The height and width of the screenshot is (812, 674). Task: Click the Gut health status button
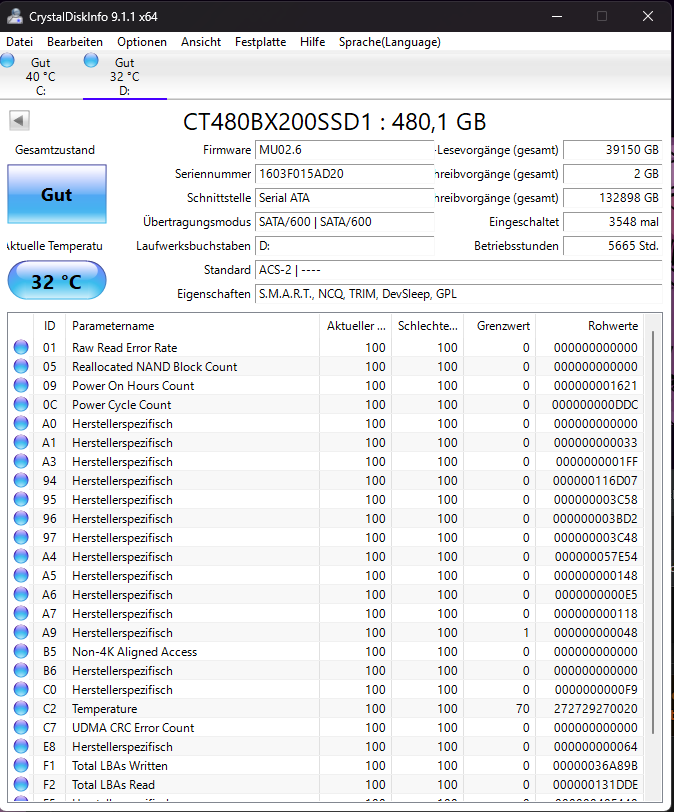click(57, 194)
